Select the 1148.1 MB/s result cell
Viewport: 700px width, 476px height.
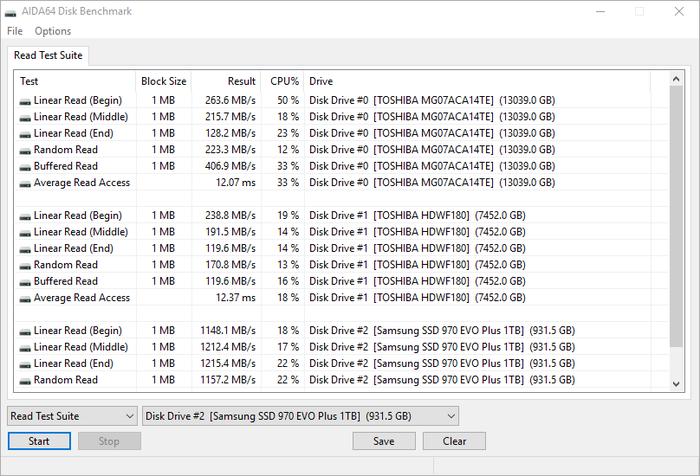point(228,330)
